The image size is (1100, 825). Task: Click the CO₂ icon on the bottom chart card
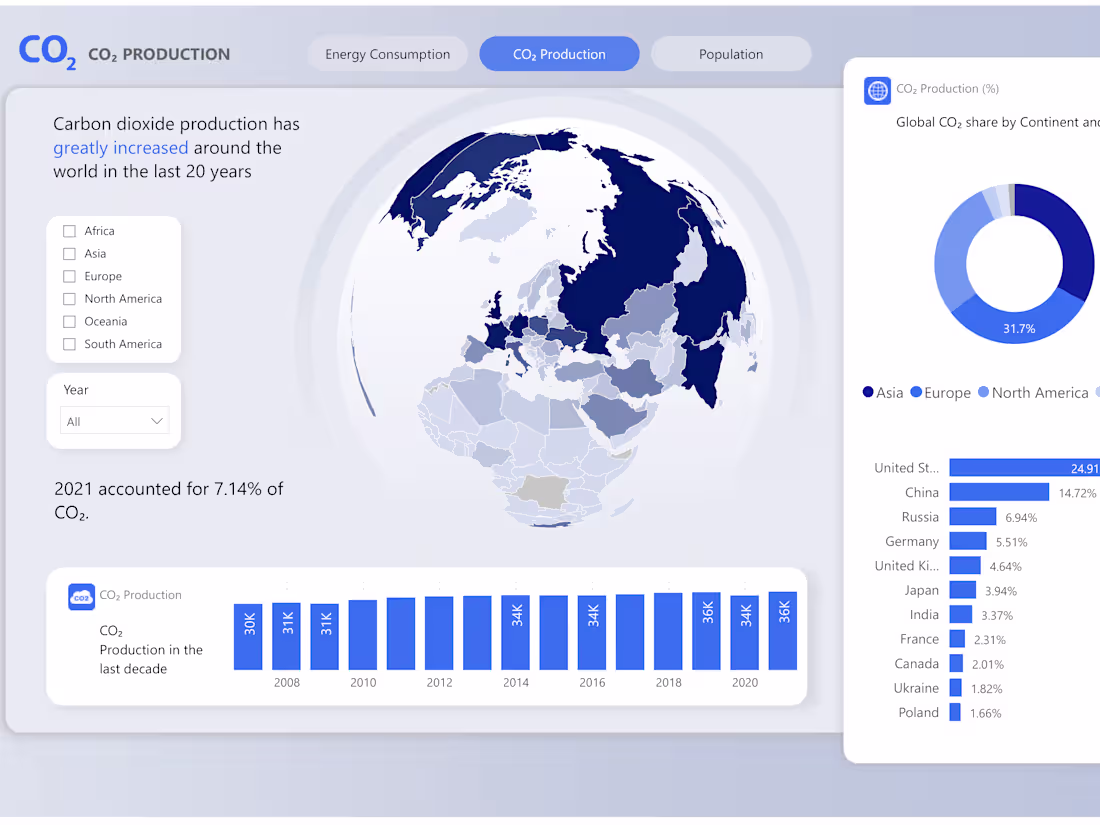pos(81,596)
